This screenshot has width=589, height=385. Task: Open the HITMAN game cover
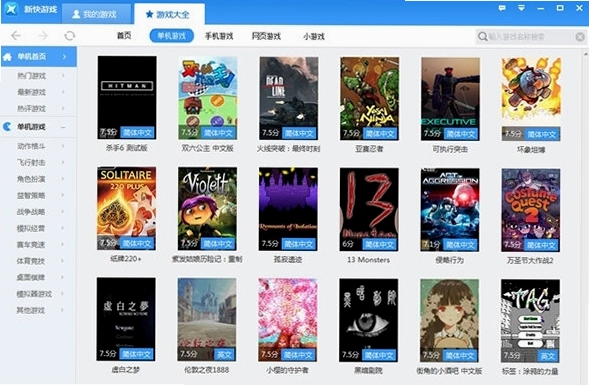127,98
